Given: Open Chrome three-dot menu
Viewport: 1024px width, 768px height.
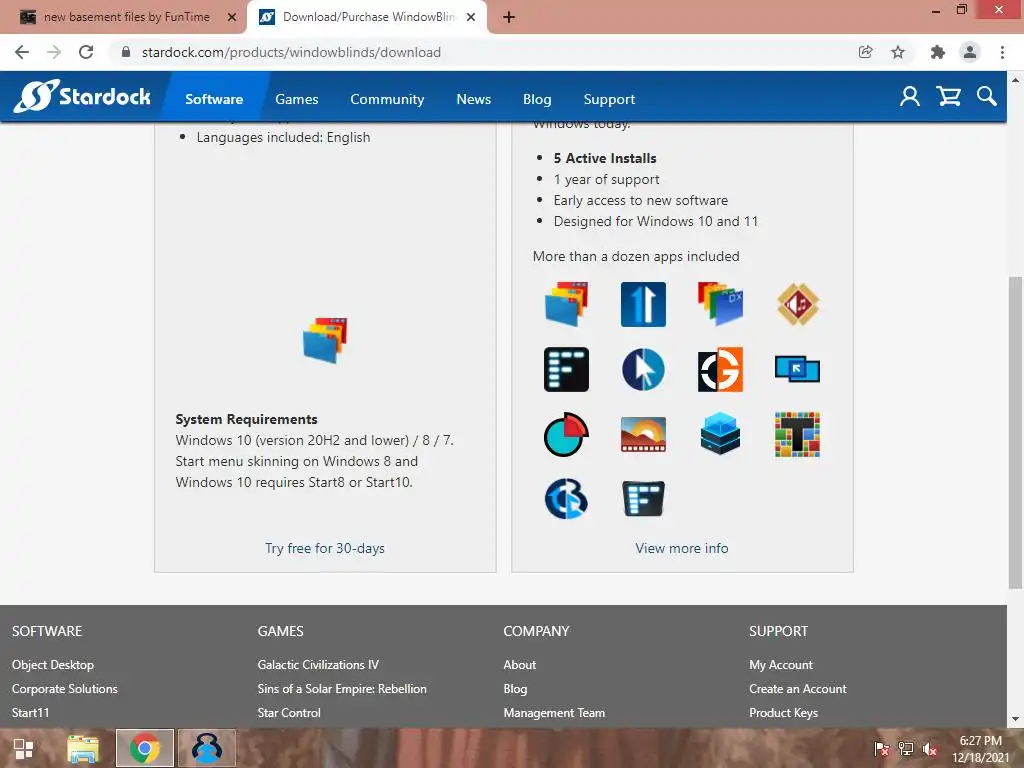Looking at the screenshot, I should pos(1002,52).
